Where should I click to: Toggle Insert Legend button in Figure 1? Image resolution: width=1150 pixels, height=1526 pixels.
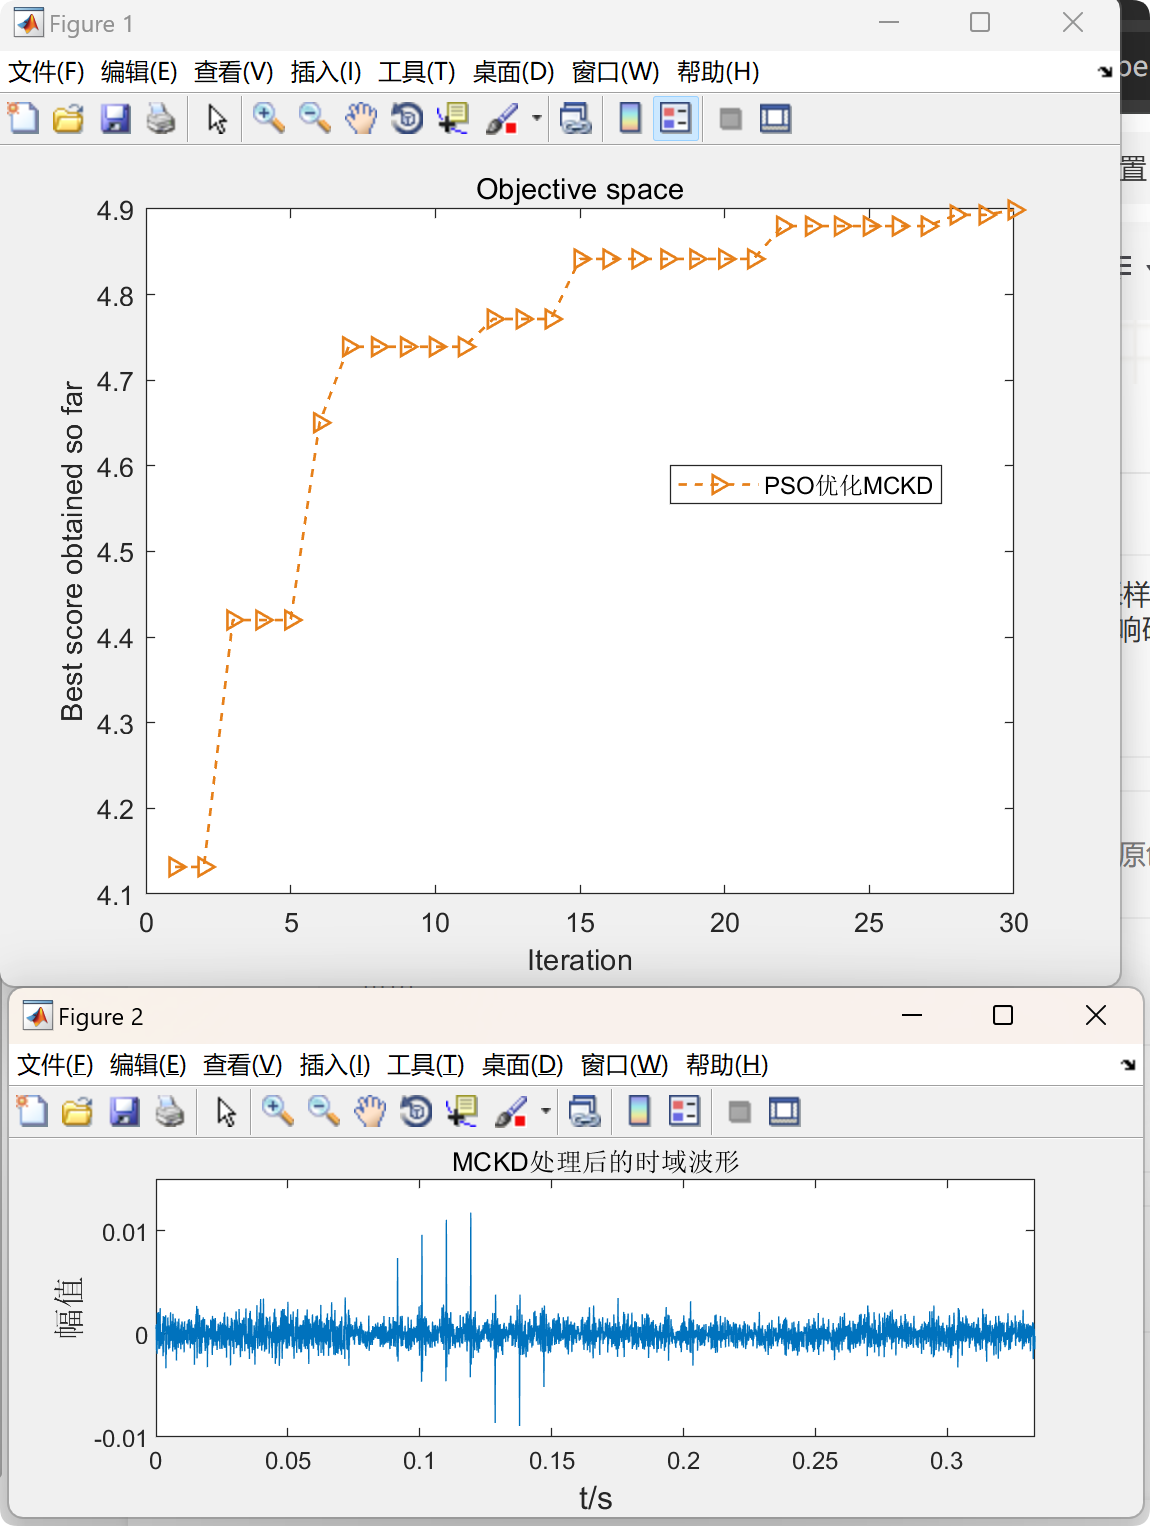point(676,118)
